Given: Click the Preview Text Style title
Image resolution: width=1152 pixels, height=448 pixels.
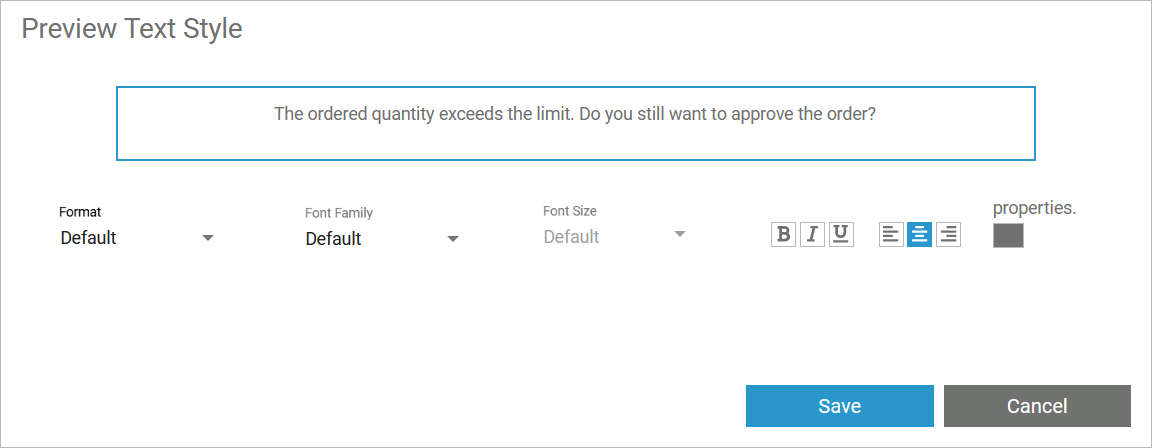Looking at the screenshot, I should tap(132, 28).
